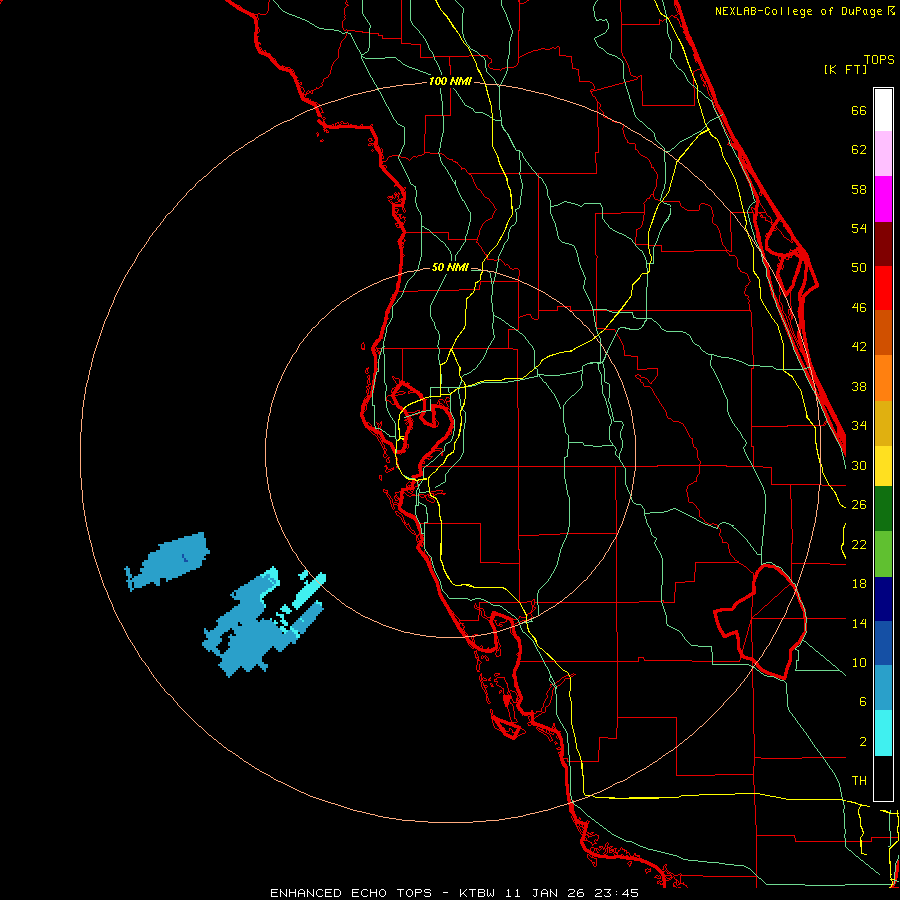The width and height of the screenshot is (900, 900).
Task: Click the legend value 46
Action: pyautogui.click(x=859, y=308)
